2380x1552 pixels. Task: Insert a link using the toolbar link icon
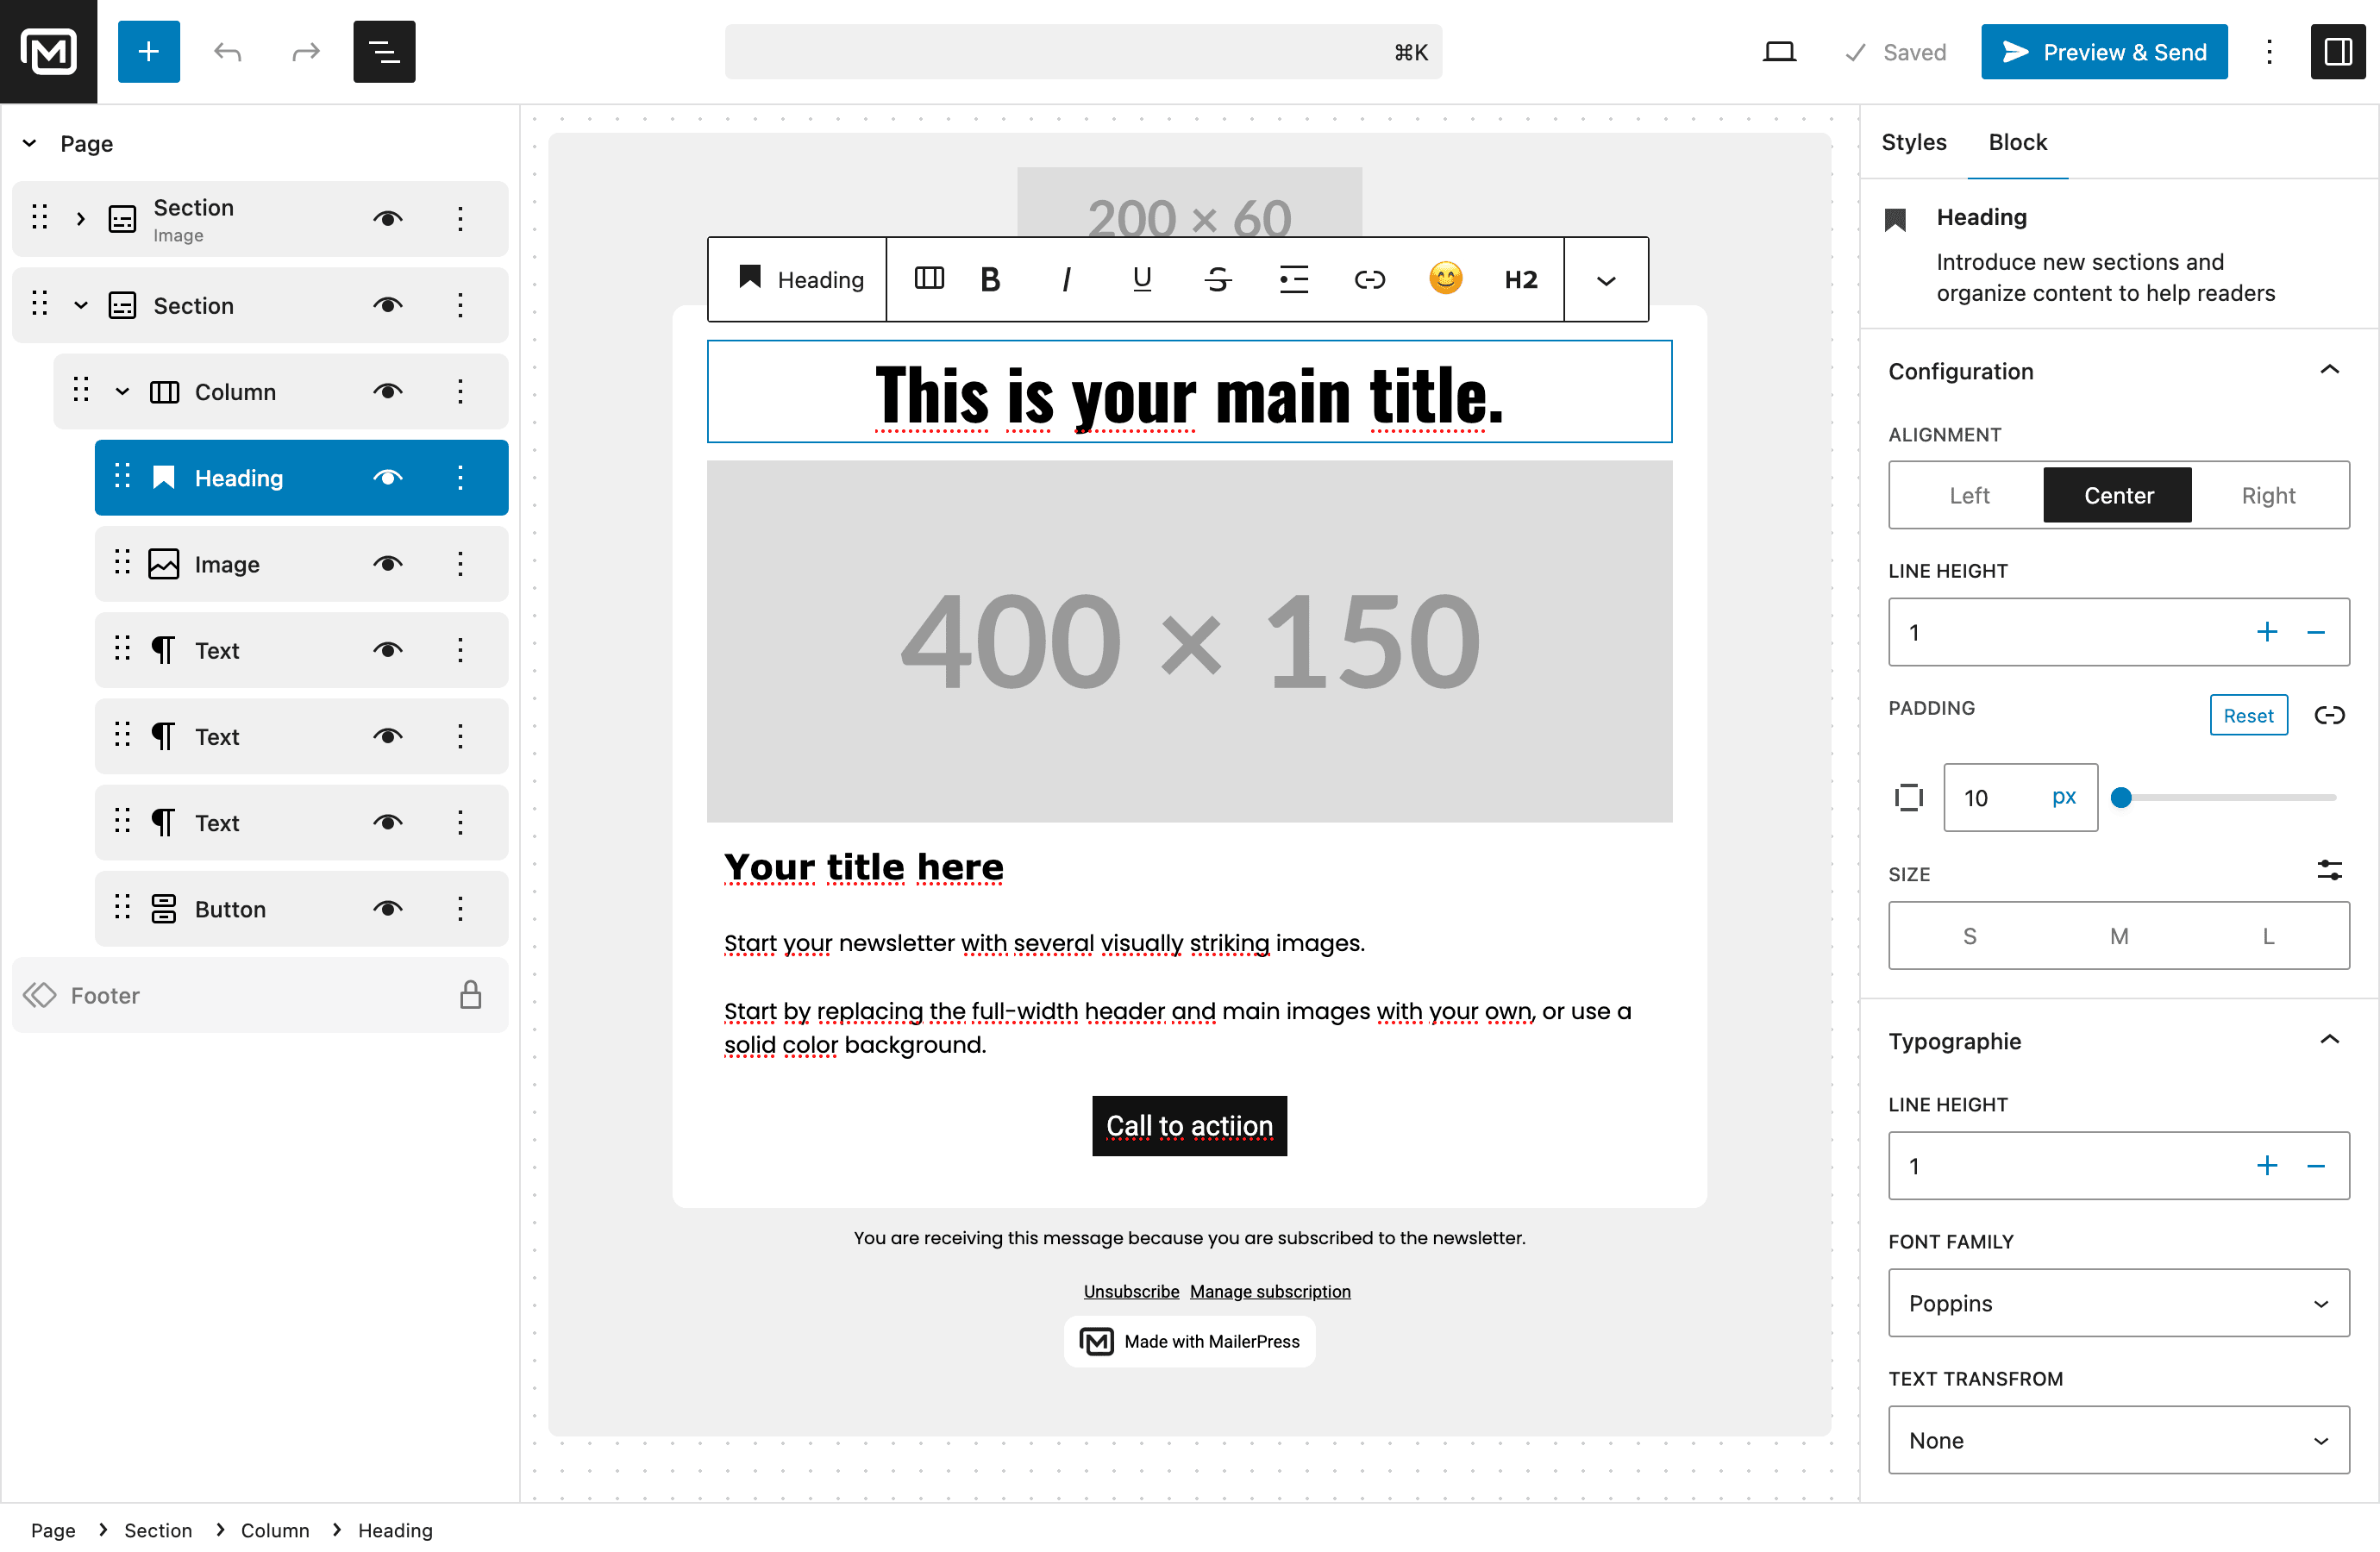(x=1369, y=279)
